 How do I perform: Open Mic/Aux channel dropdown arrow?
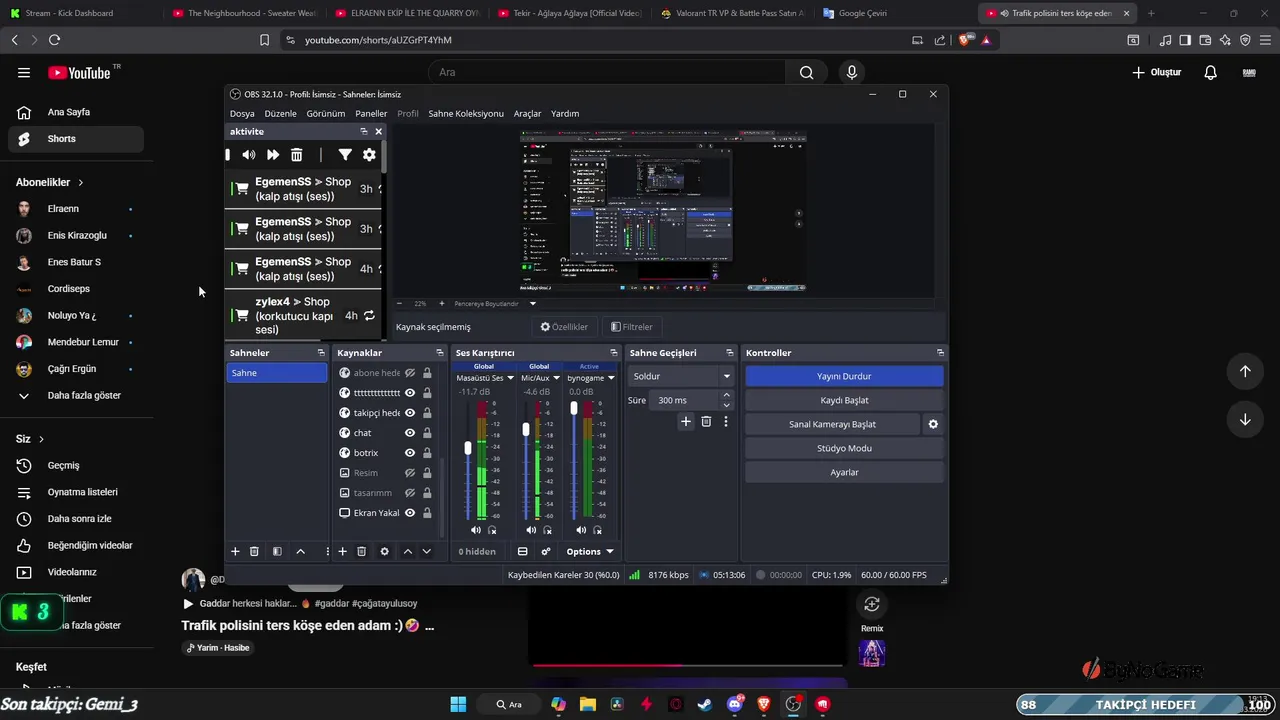pyautogui.click(x=556, y=378)
